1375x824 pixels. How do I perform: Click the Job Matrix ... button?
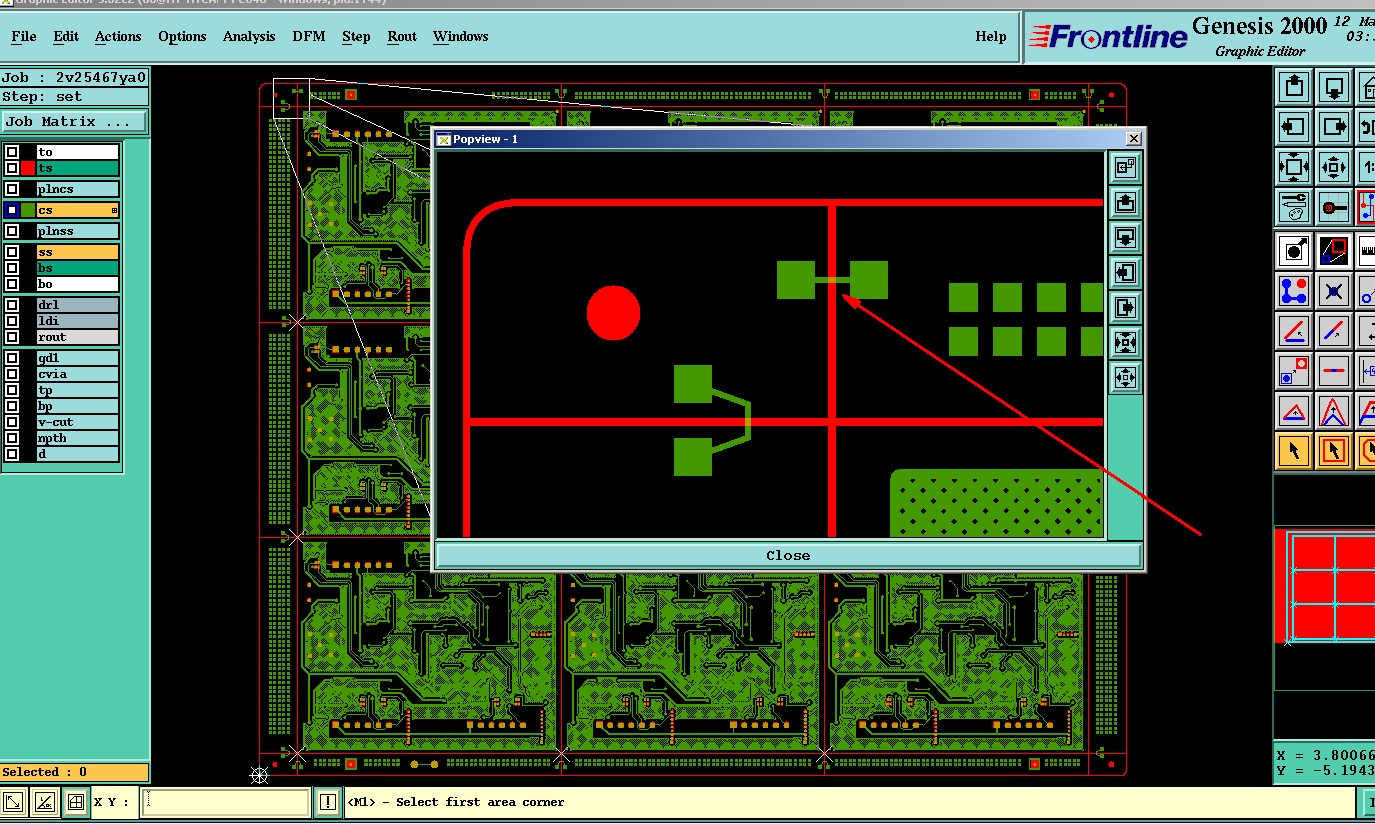[73, 122]
